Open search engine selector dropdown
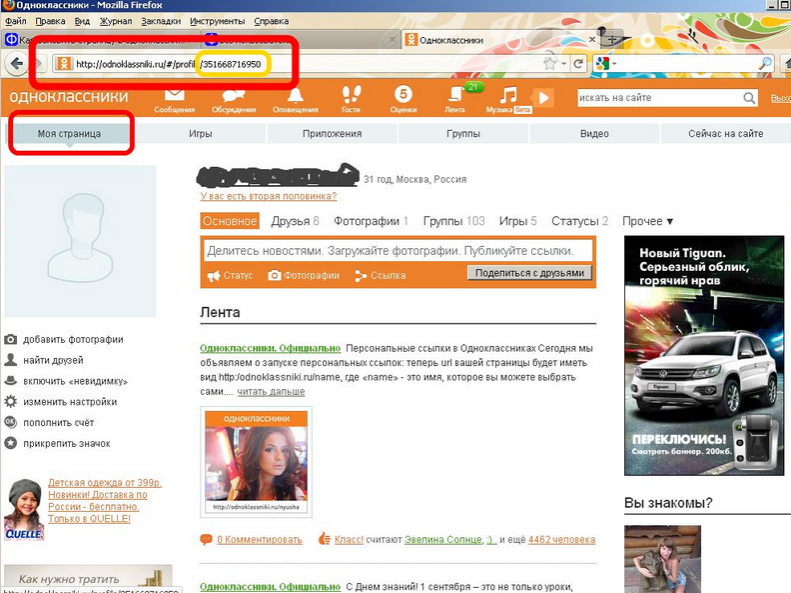The height and width of the screenshot is (593, 791). [614, 64]
